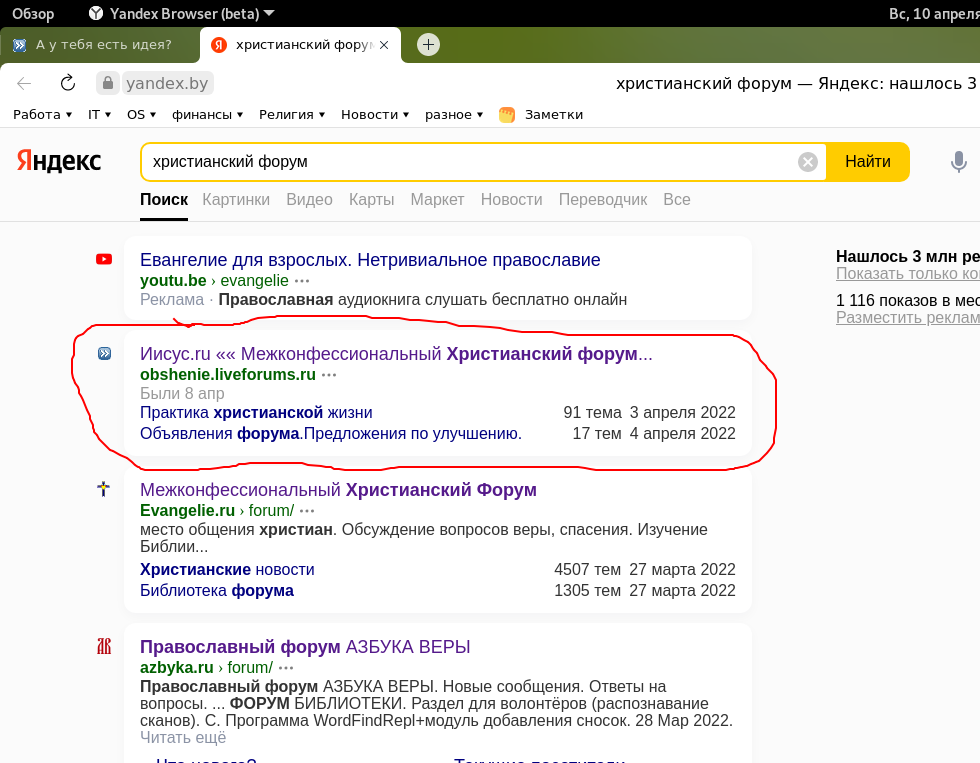The width and height of the screenshot is (980, 763).
Task: Switch to Картинки search tab
Action: click(236, 199)
